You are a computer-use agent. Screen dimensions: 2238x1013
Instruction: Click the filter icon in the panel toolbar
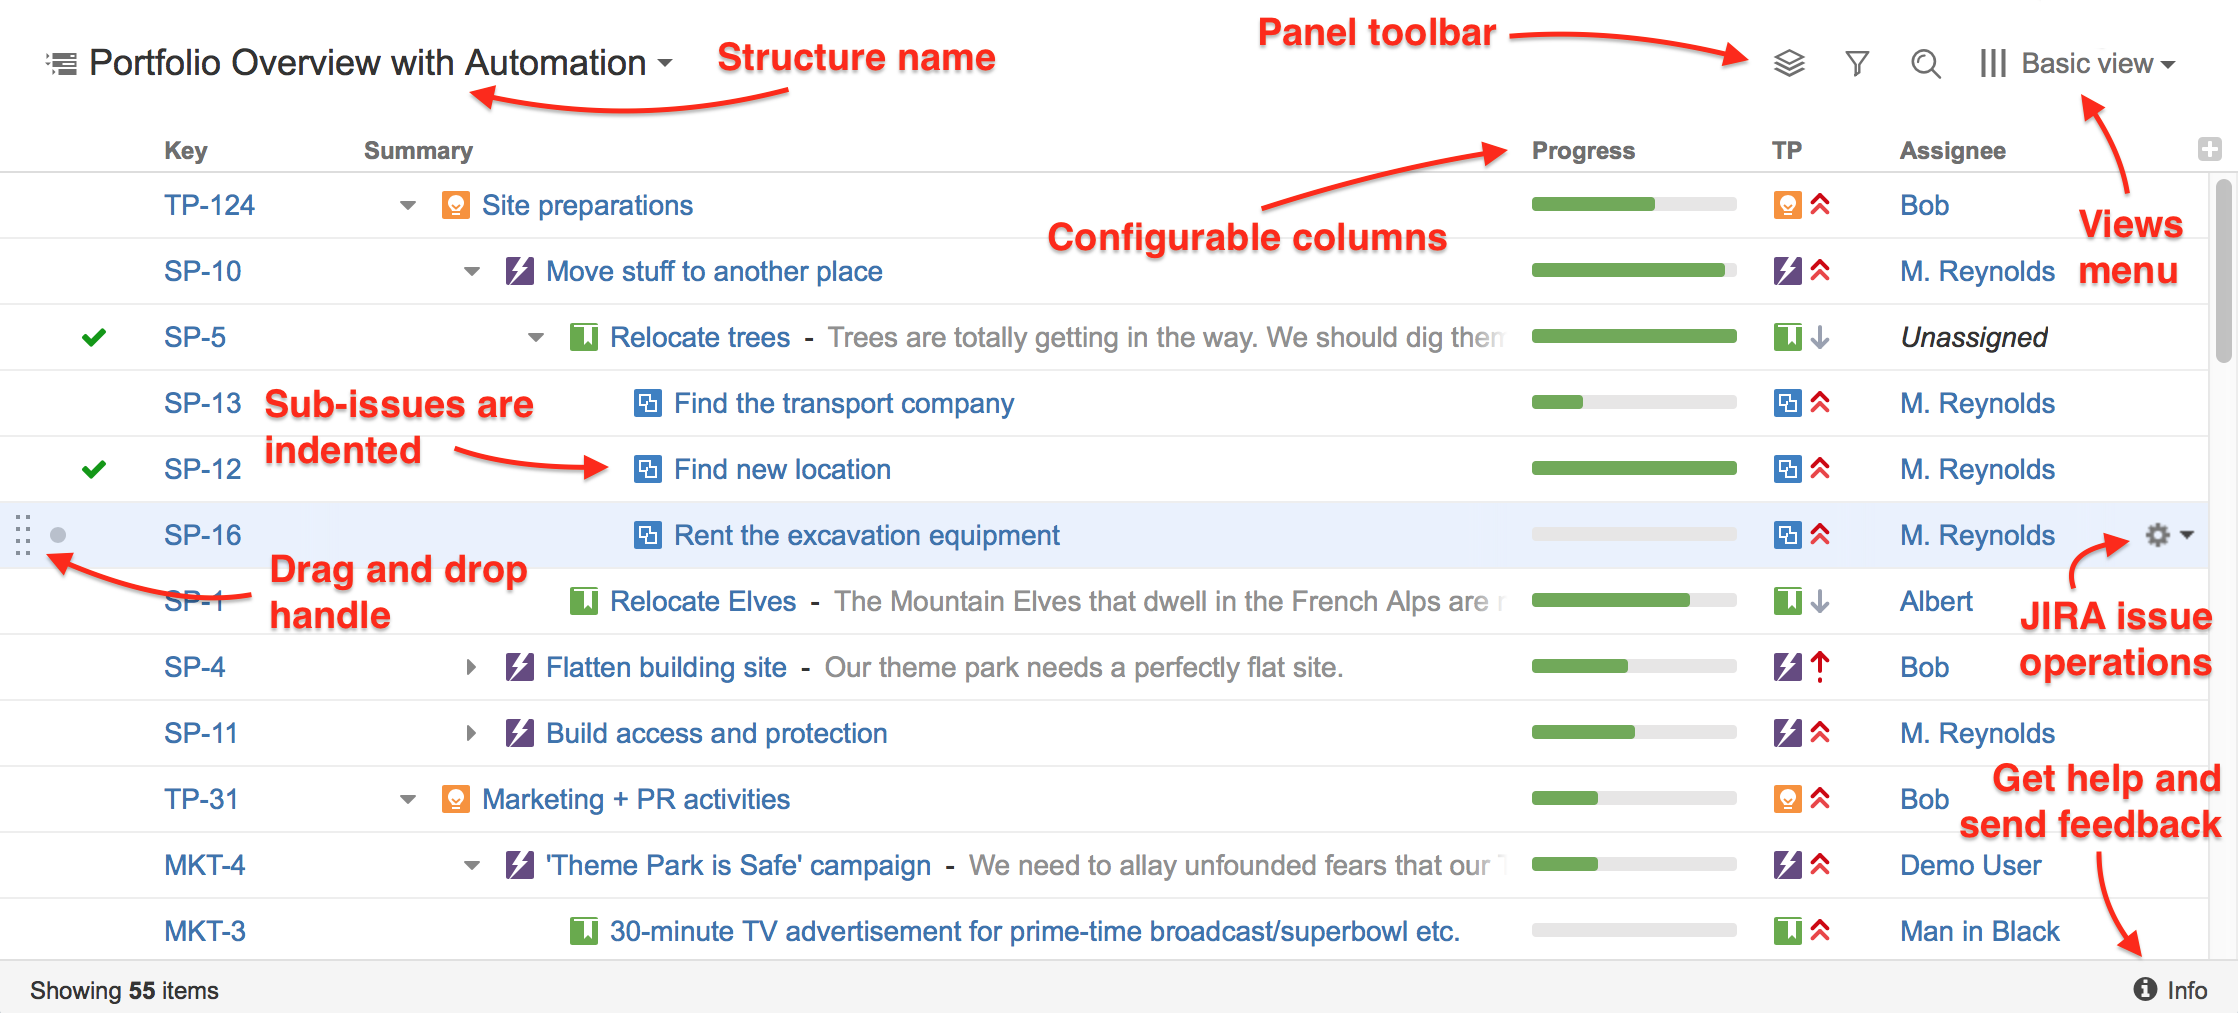1857,62
